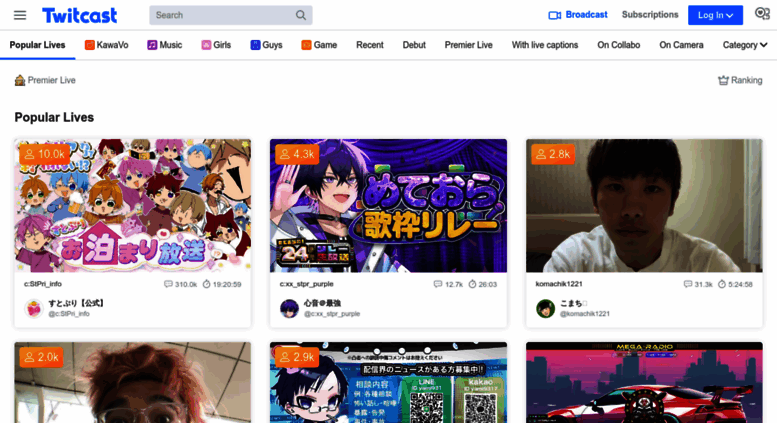
Task: Click the search magnifier icon
Action: coord(301,15)
